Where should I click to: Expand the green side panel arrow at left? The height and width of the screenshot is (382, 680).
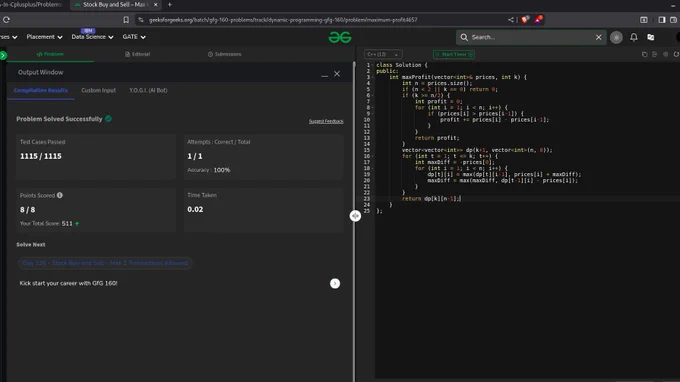coord(3,55)
